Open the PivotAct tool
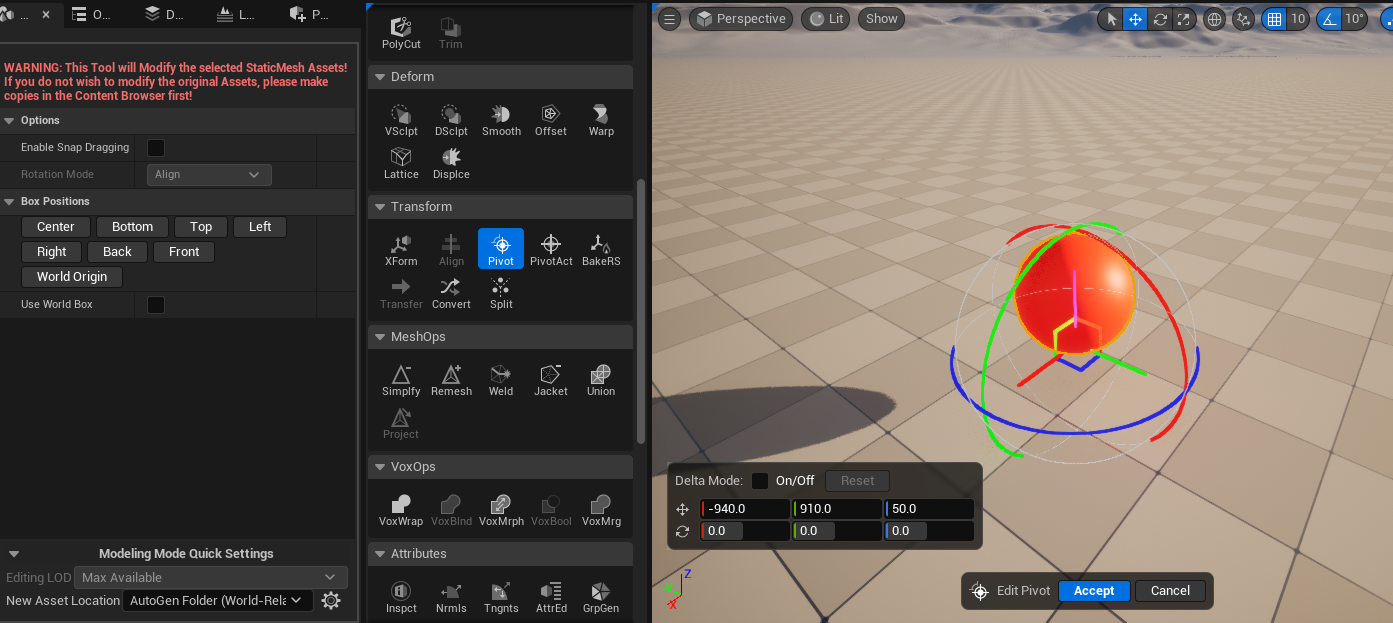The width and height of the screenshot is (1393, 623). (551, 250)
